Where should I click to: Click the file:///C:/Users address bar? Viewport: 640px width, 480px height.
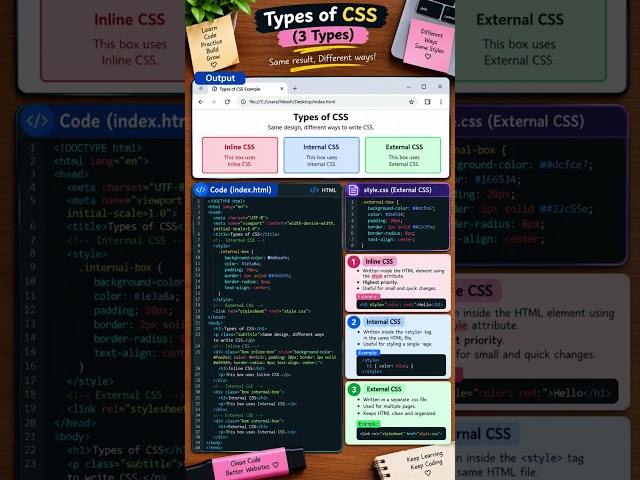(327, 102)
